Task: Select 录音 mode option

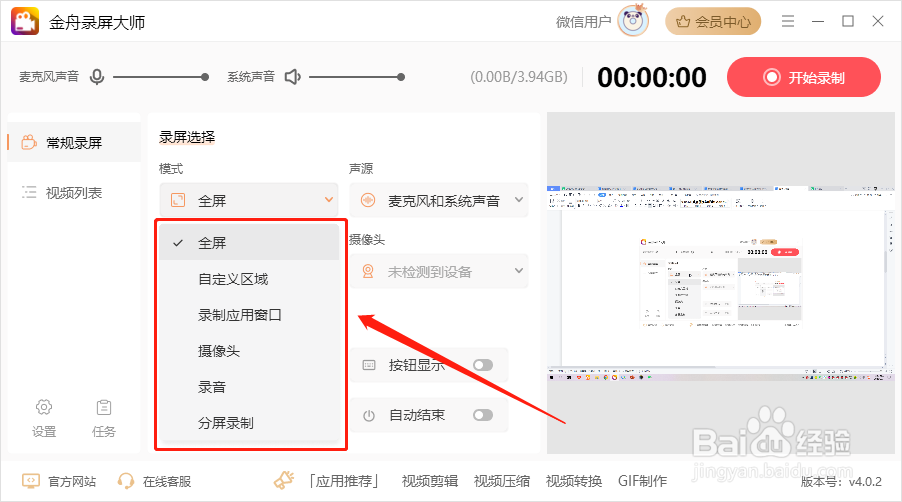Action: click(249, 387)
